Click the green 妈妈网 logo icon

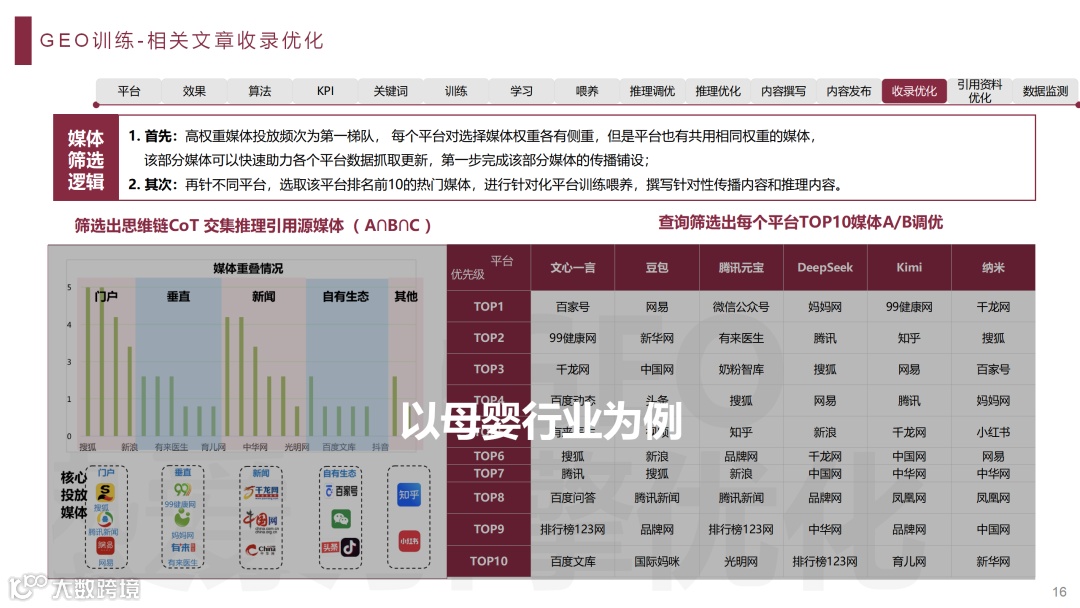click(182, 518)
